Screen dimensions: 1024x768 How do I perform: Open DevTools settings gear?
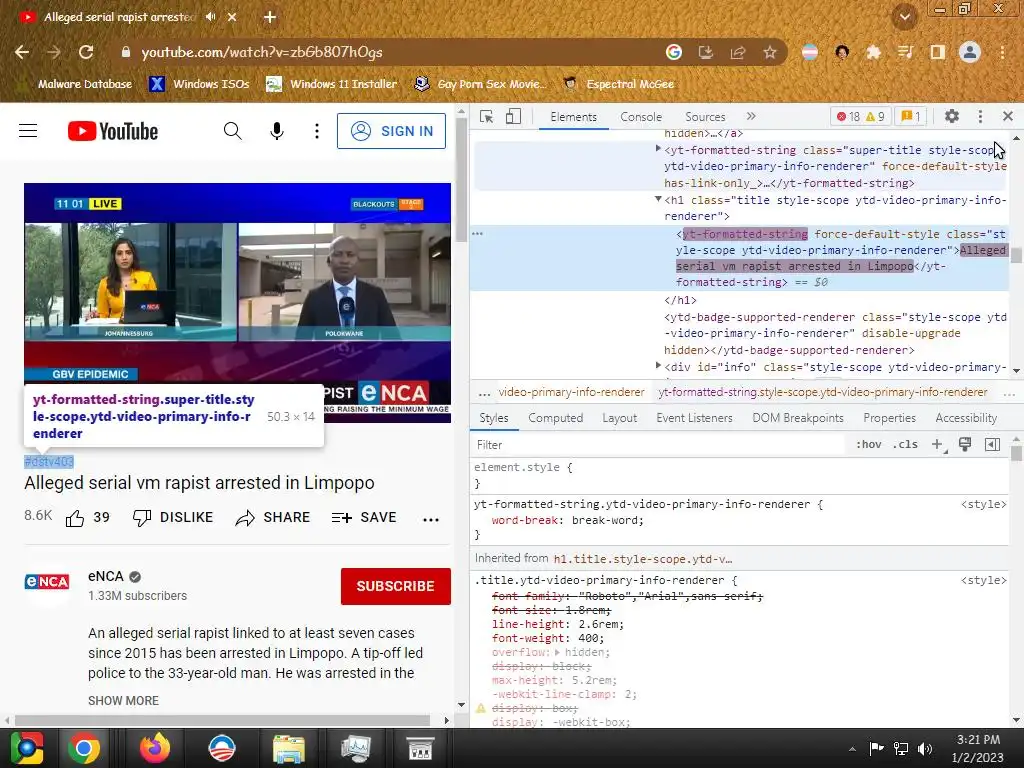pos(952,116)
